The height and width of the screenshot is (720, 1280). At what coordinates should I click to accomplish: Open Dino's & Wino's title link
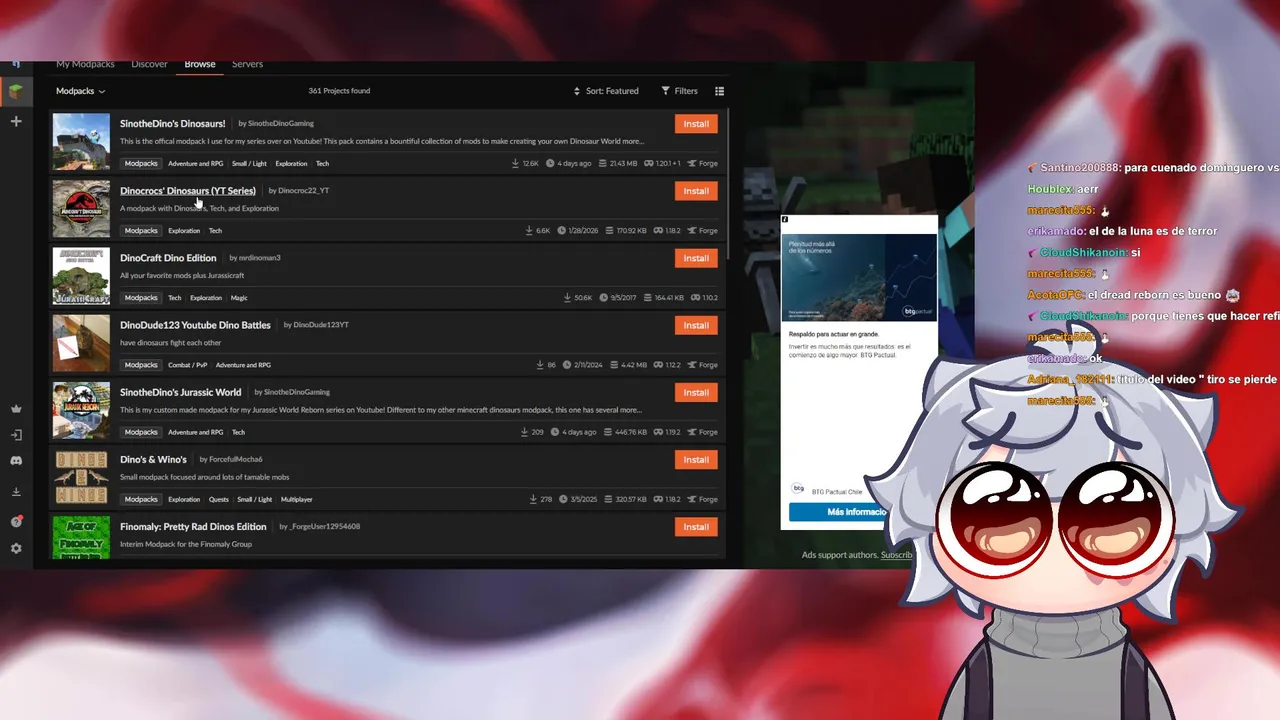point(153,459)
